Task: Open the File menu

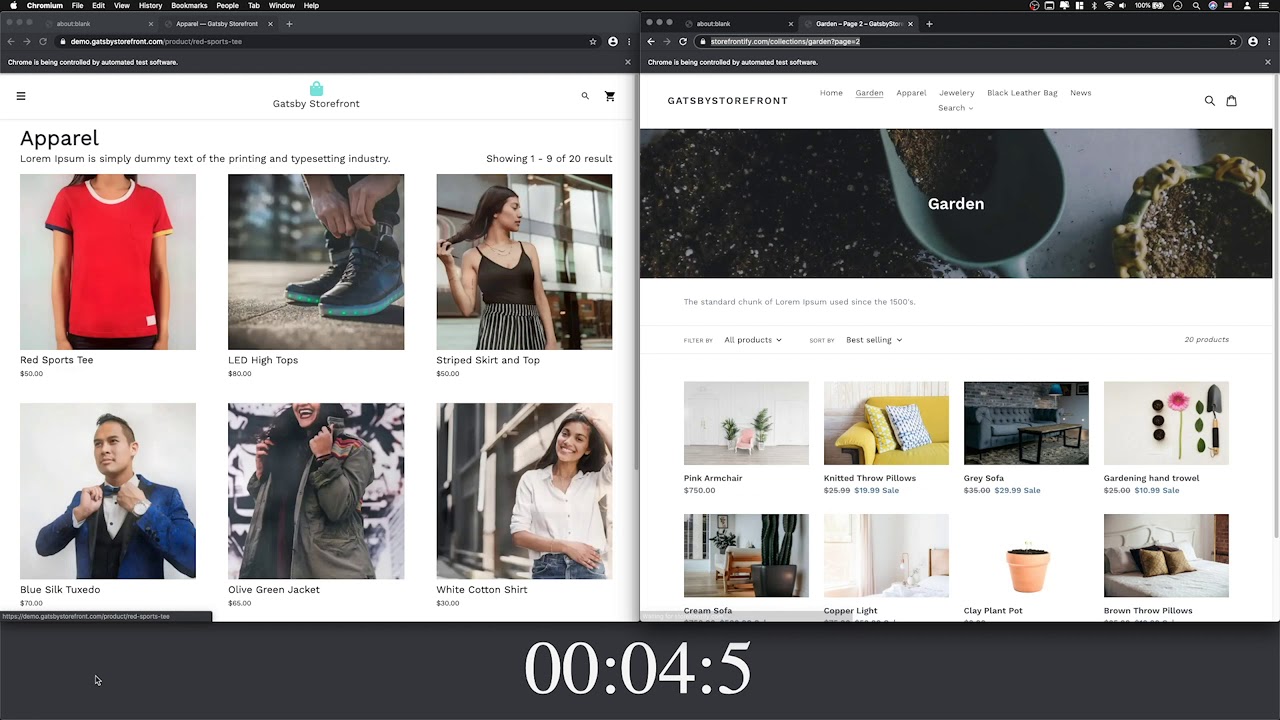Action: tap(77, 5)
